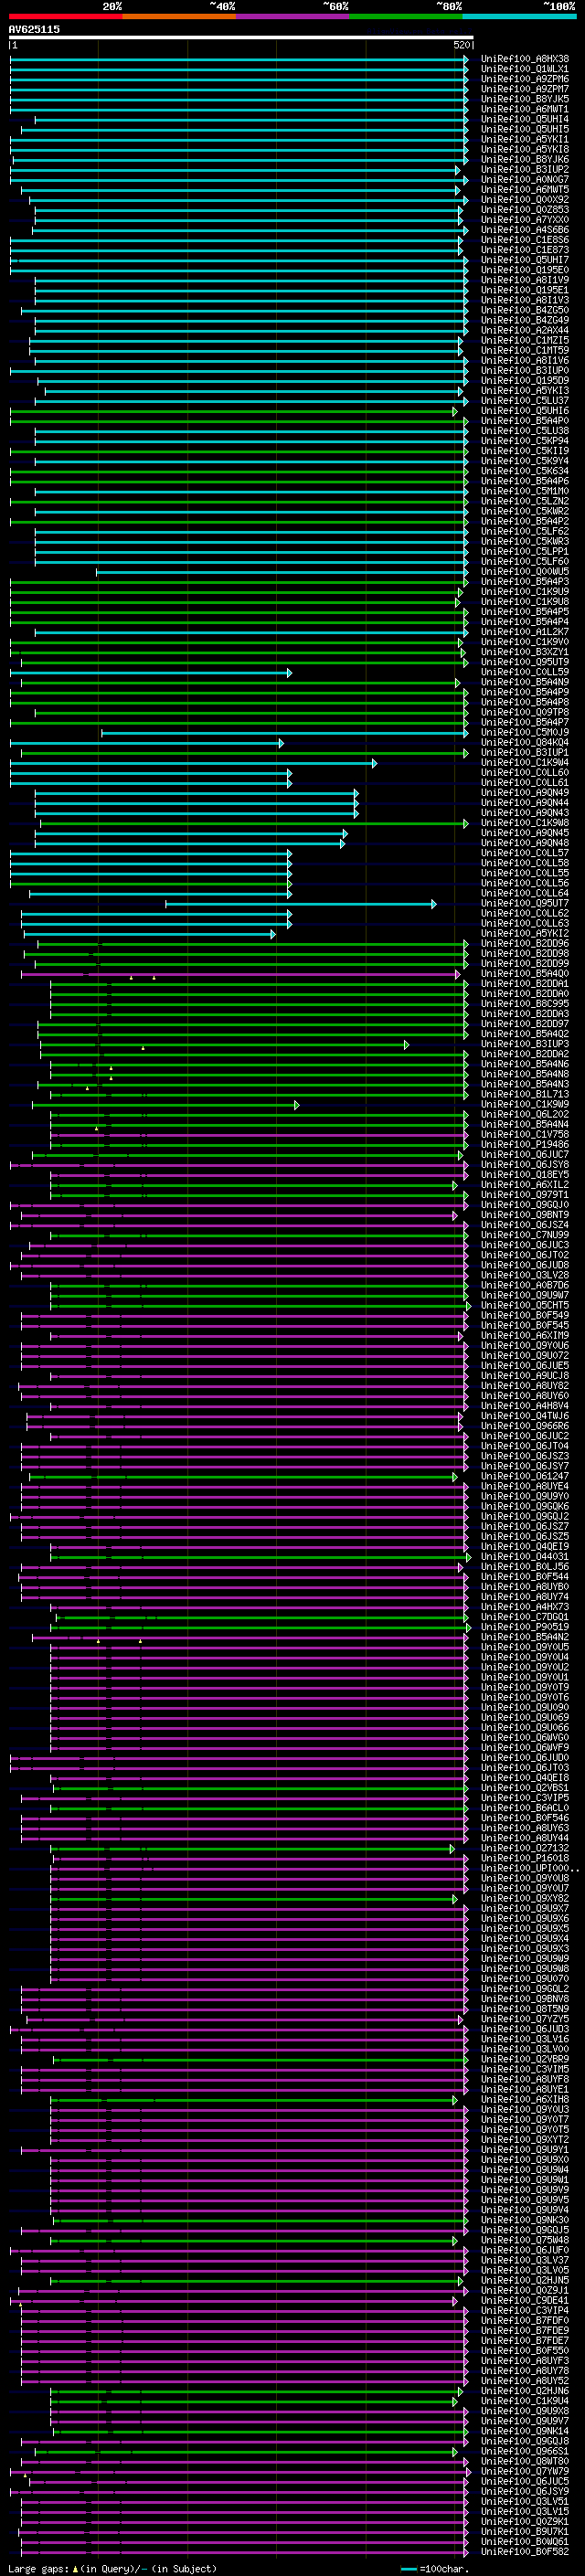Select hit UniRef100_P90519
Image resolution: width=585 pixels, height=2576 pixels.
coord(525,1627)
